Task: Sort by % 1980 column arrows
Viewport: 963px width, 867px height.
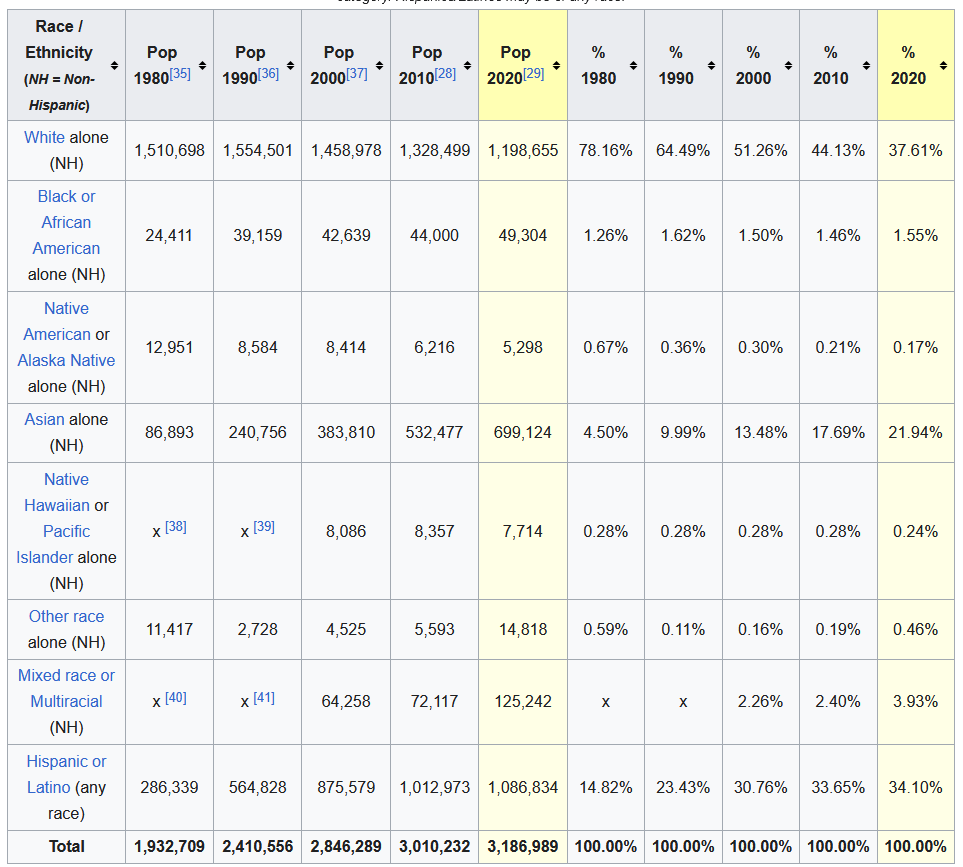Action: [x=633, y=66]
